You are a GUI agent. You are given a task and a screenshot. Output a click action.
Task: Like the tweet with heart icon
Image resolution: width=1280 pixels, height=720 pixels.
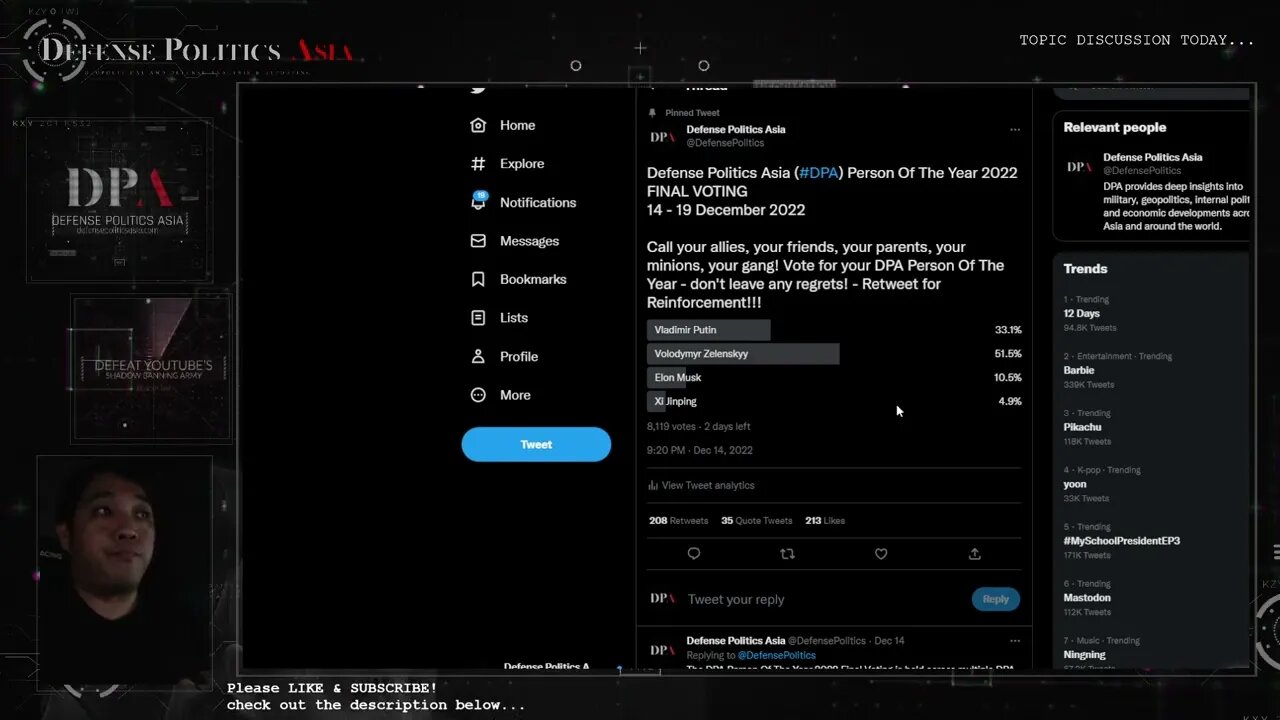(881, 554)
